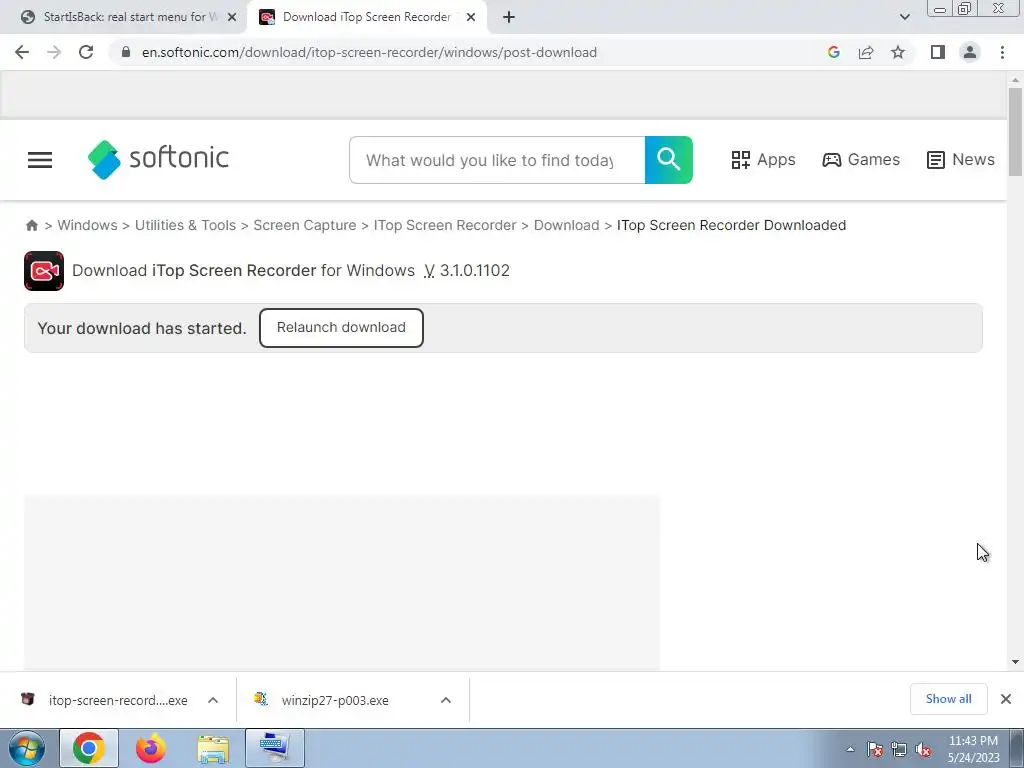1024x768 pixels.
Task: Click the page vertical scrollbar thumb
Action: pyautogui.click(x=1015, y=132)
